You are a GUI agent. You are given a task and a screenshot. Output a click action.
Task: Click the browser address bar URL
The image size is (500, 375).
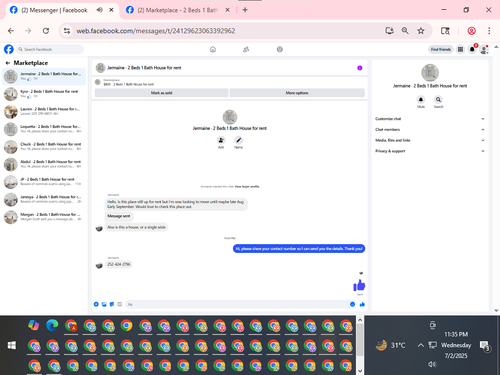coord(156,31)
